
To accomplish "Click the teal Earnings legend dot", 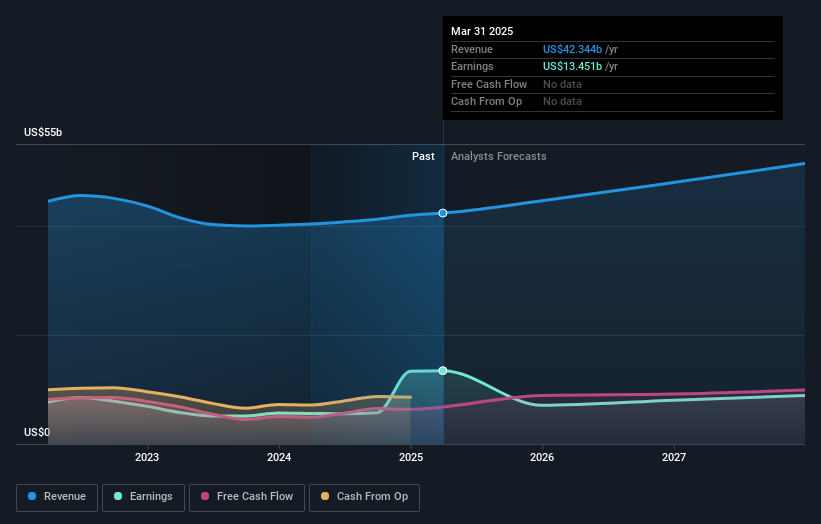I will [118, 496].
